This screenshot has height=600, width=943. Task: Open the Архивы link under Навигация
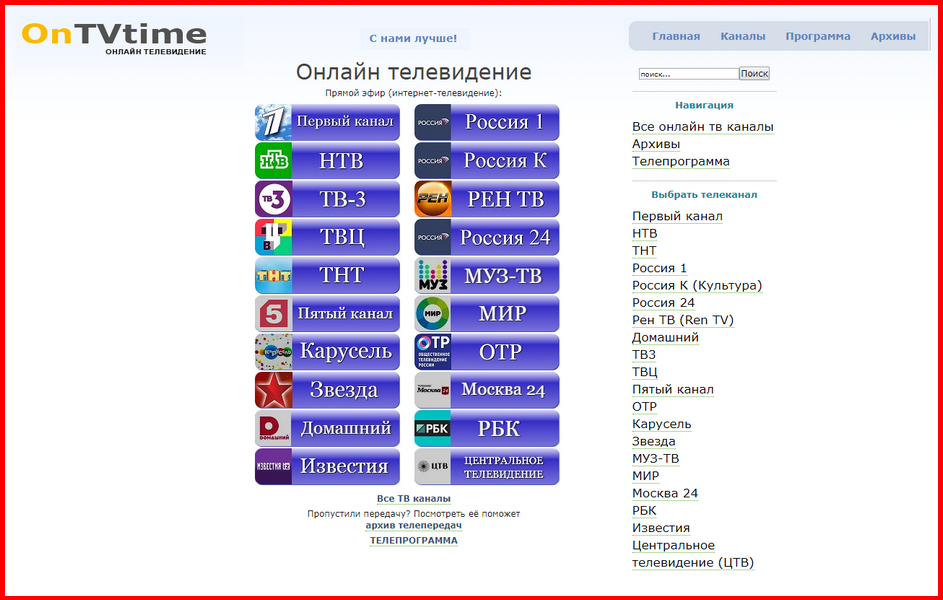pos(656,144)
